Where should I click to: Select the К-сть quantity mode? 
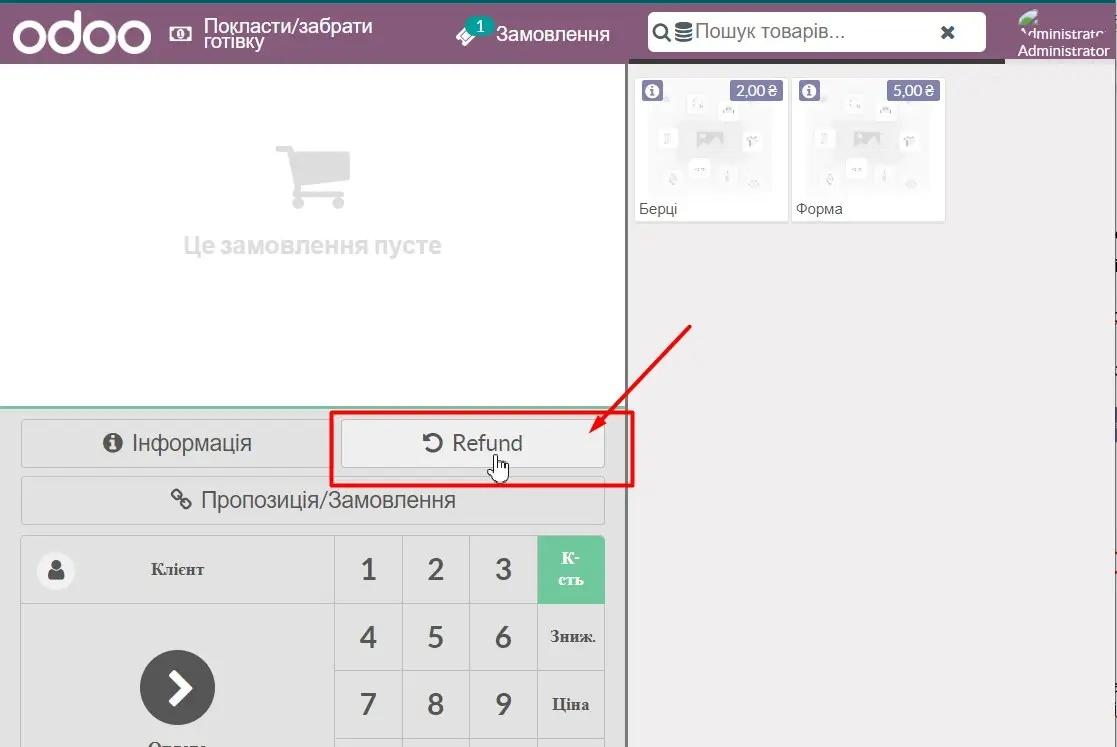pyautogui.click(x=570, y=569)
